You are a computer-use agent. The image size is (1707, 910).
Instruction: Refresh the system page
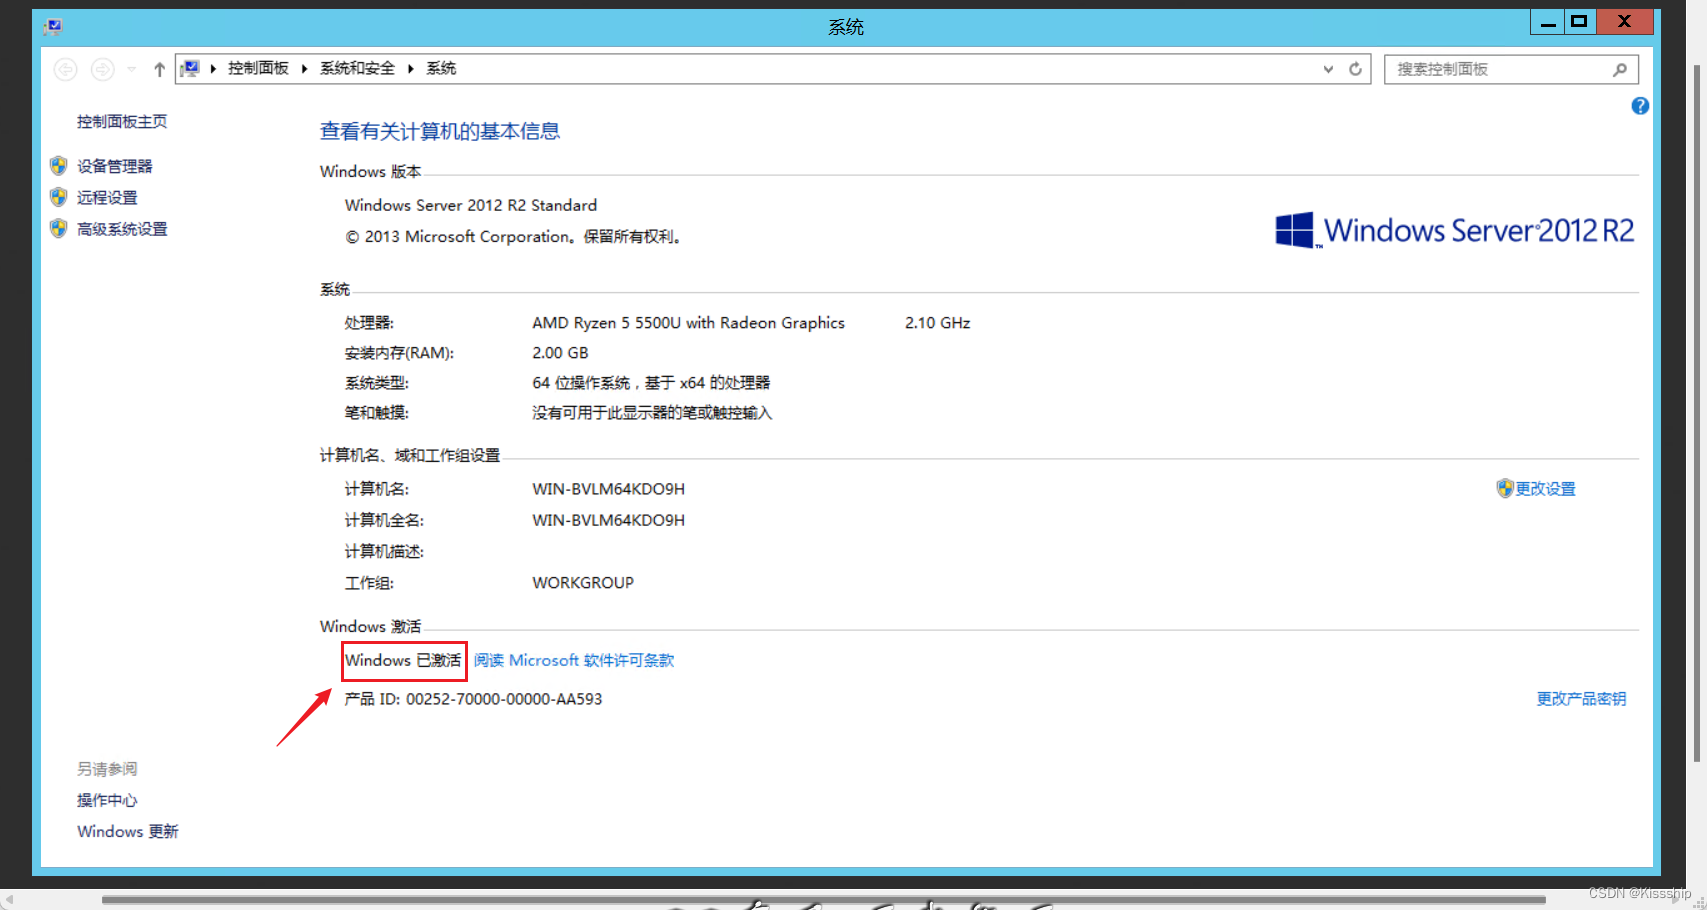1355,69
